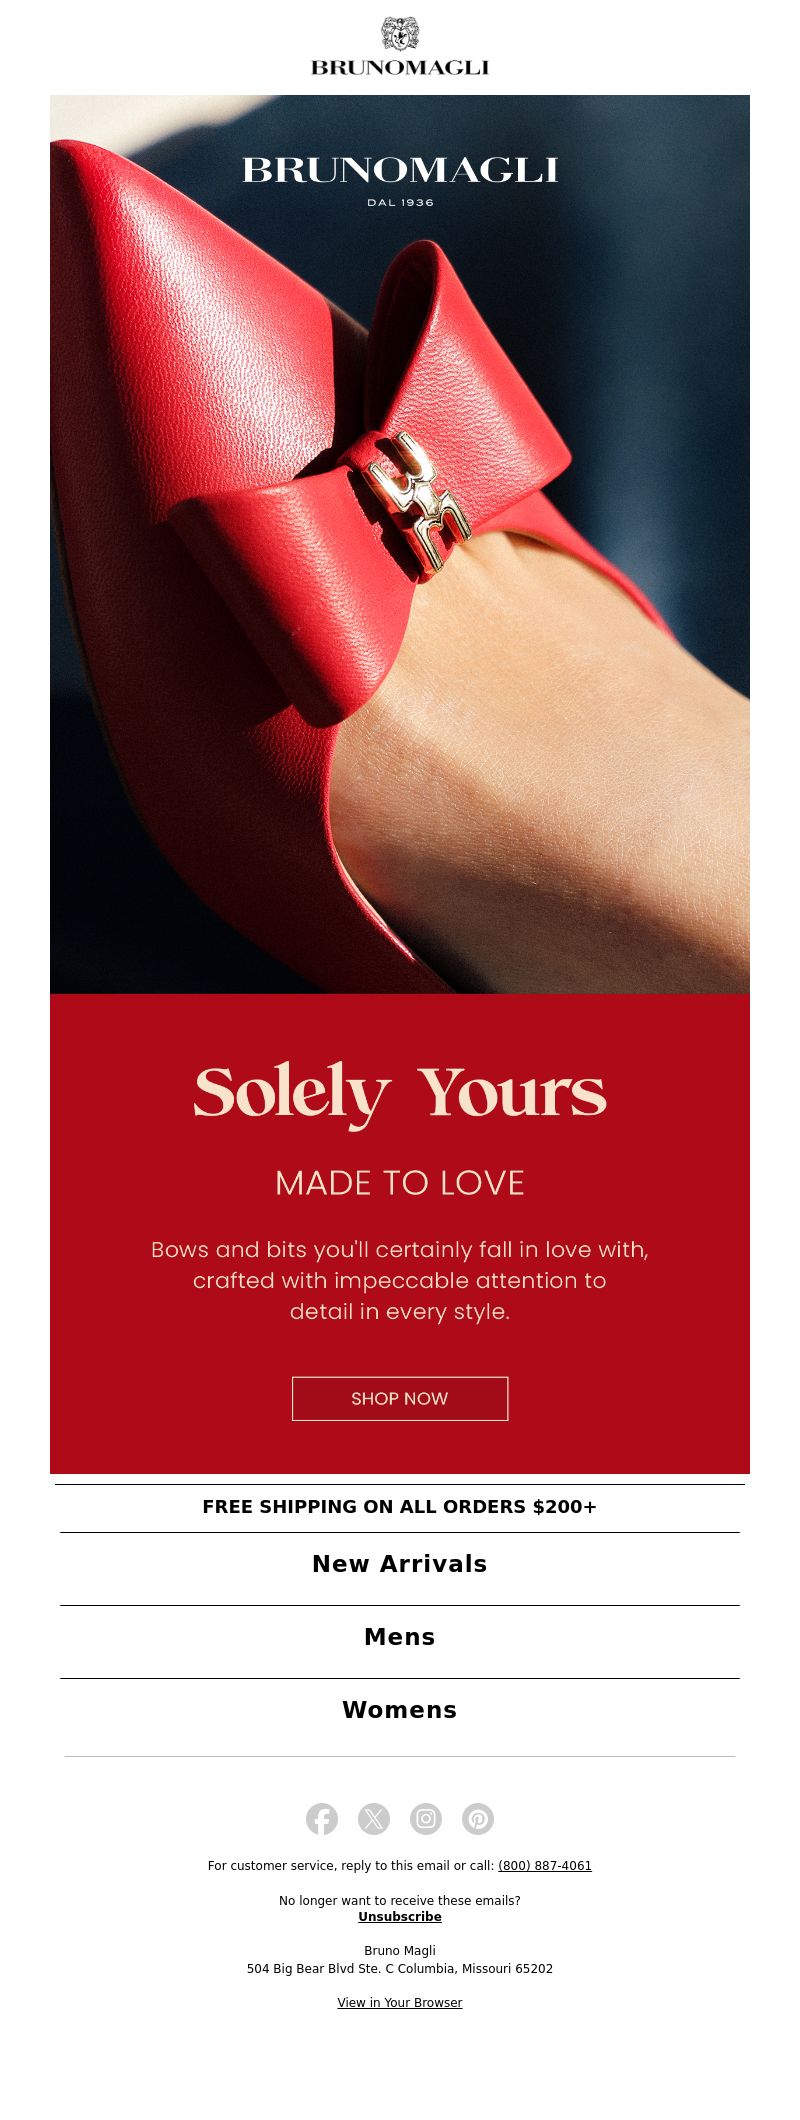Click the Solely Yours headline
Screen dimensions: 800x2120
pyautogui.click(x=400, y=1093)
